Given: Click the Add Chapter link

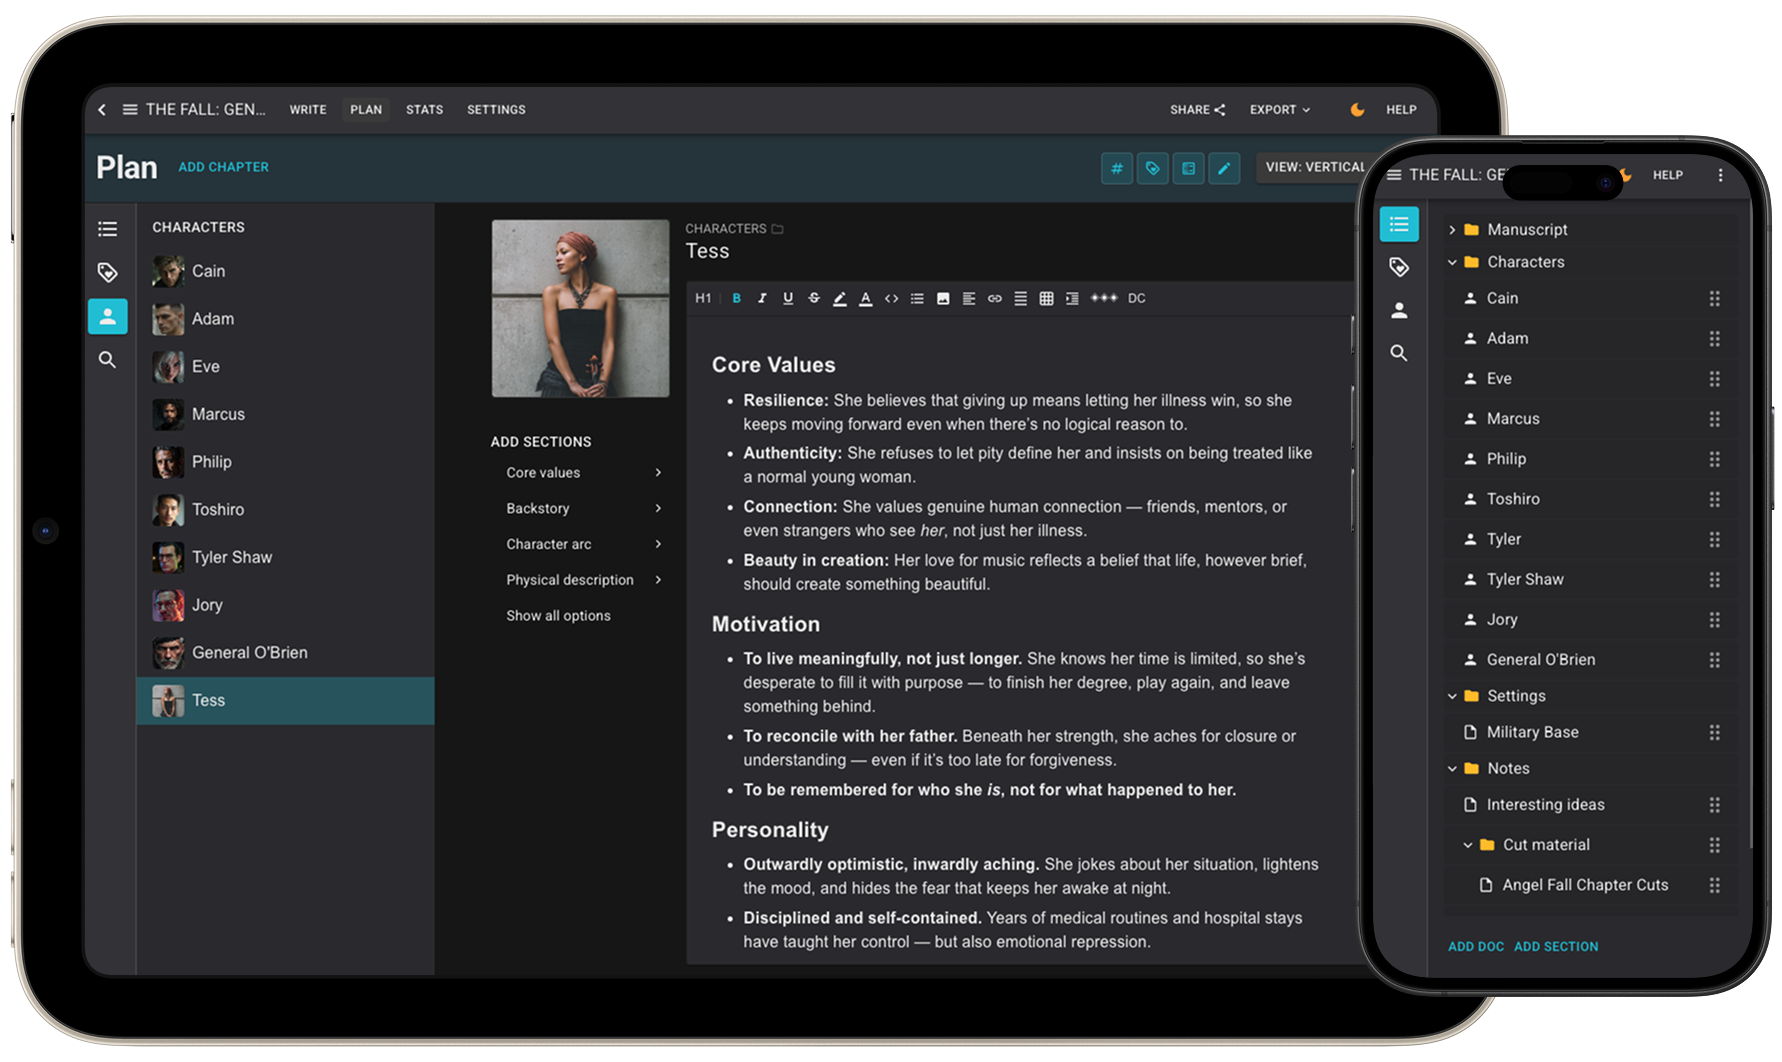Looking at the screenshot, I should point(223,167).
